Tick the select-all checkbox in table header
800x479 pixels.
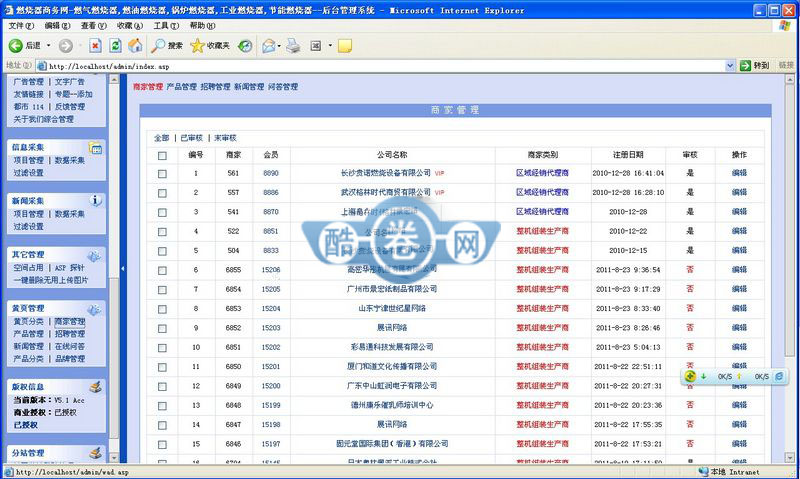(162, 156)
